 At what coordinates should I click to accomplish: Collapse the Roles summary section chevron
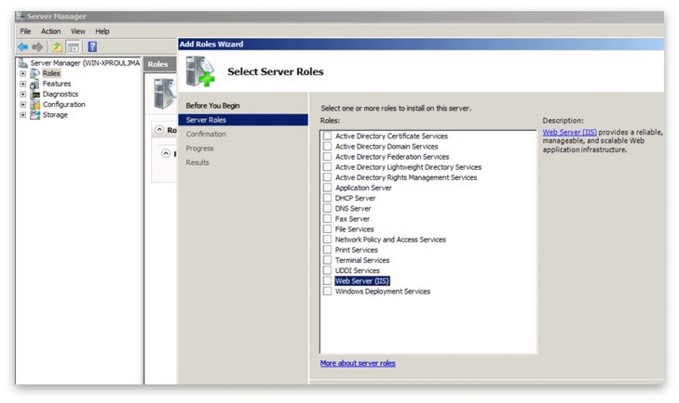click(x=159, y=130)
